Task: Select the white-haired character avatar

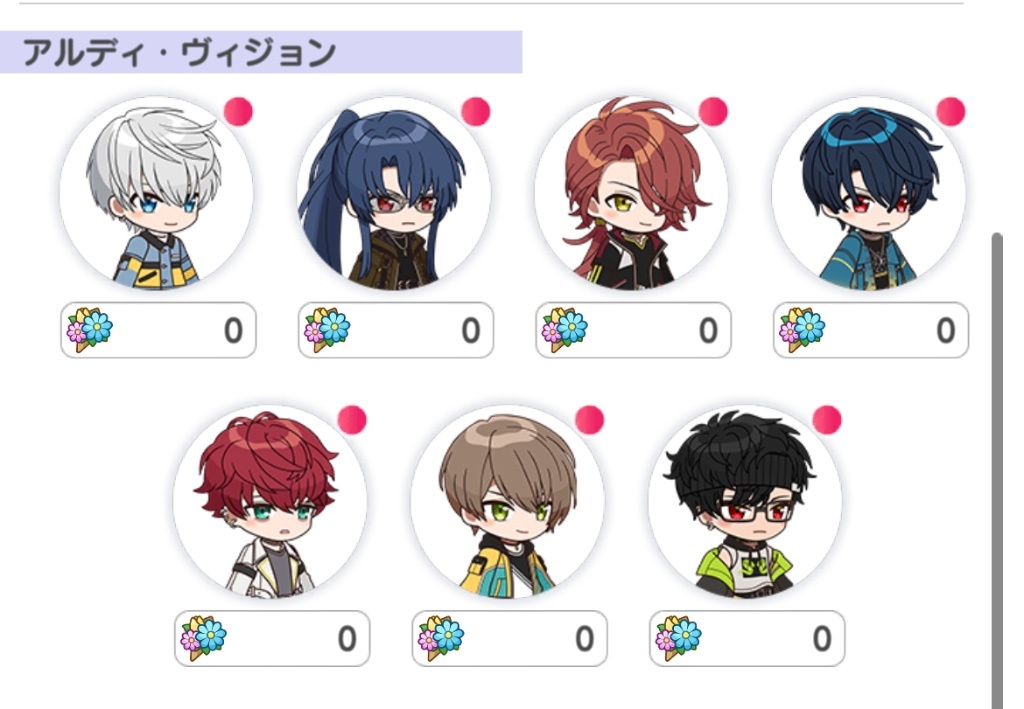Action: (156, 193)
